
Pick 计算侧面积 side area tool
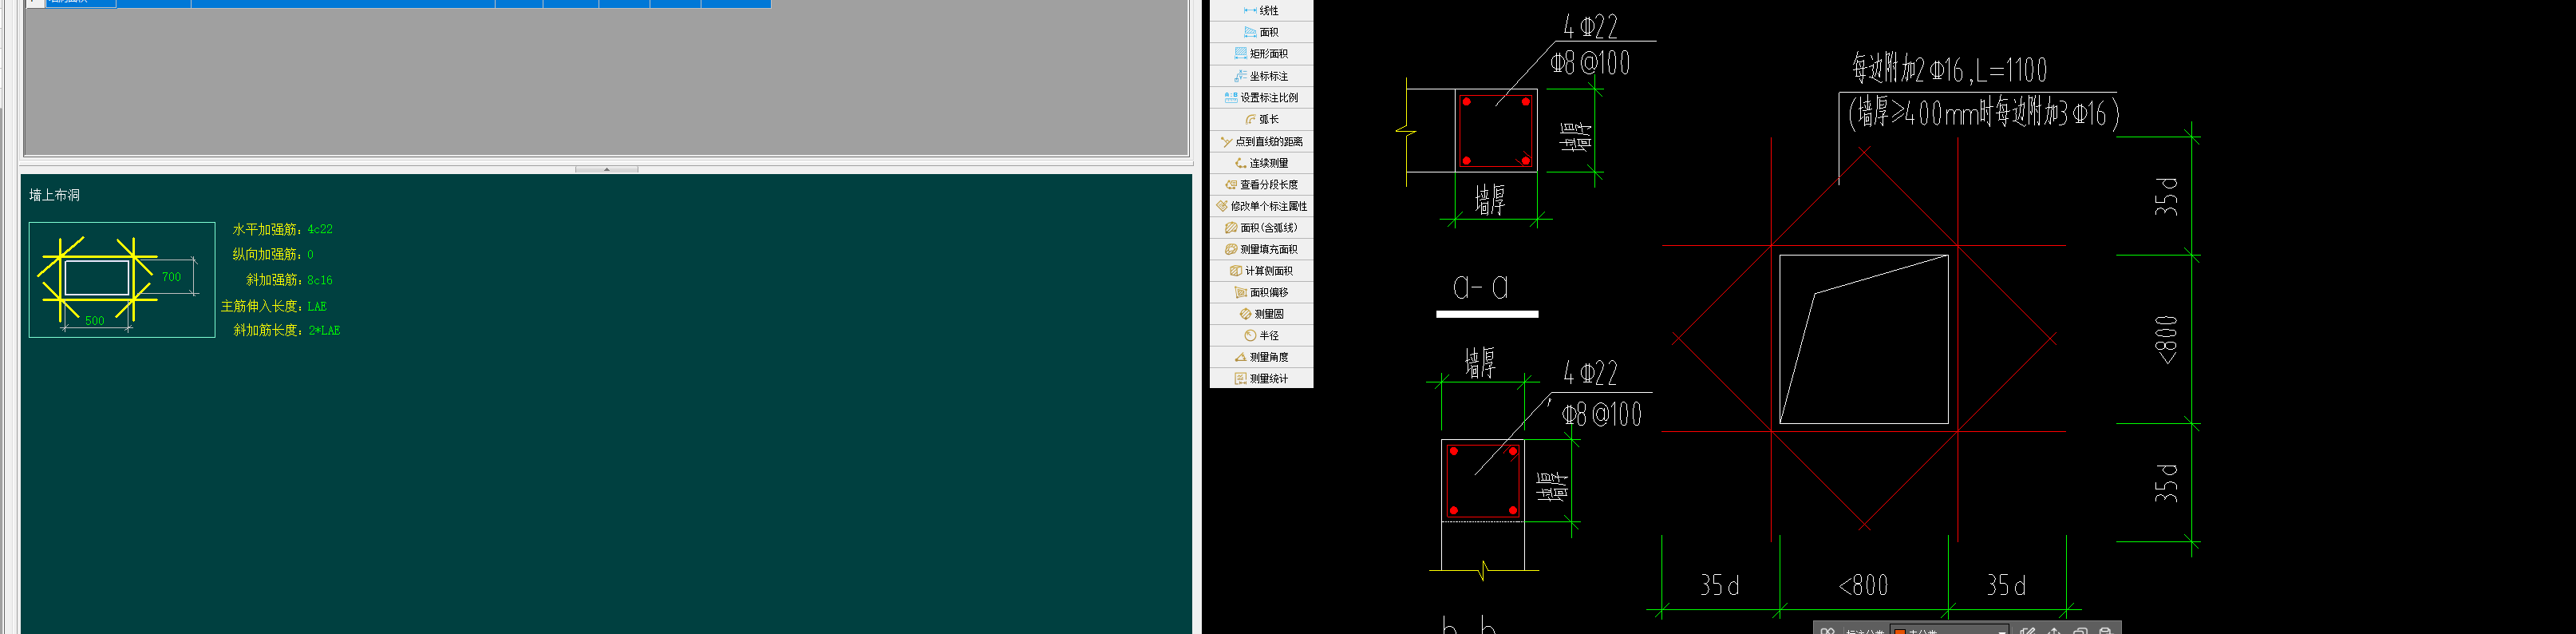click(x=1261, y=271)
